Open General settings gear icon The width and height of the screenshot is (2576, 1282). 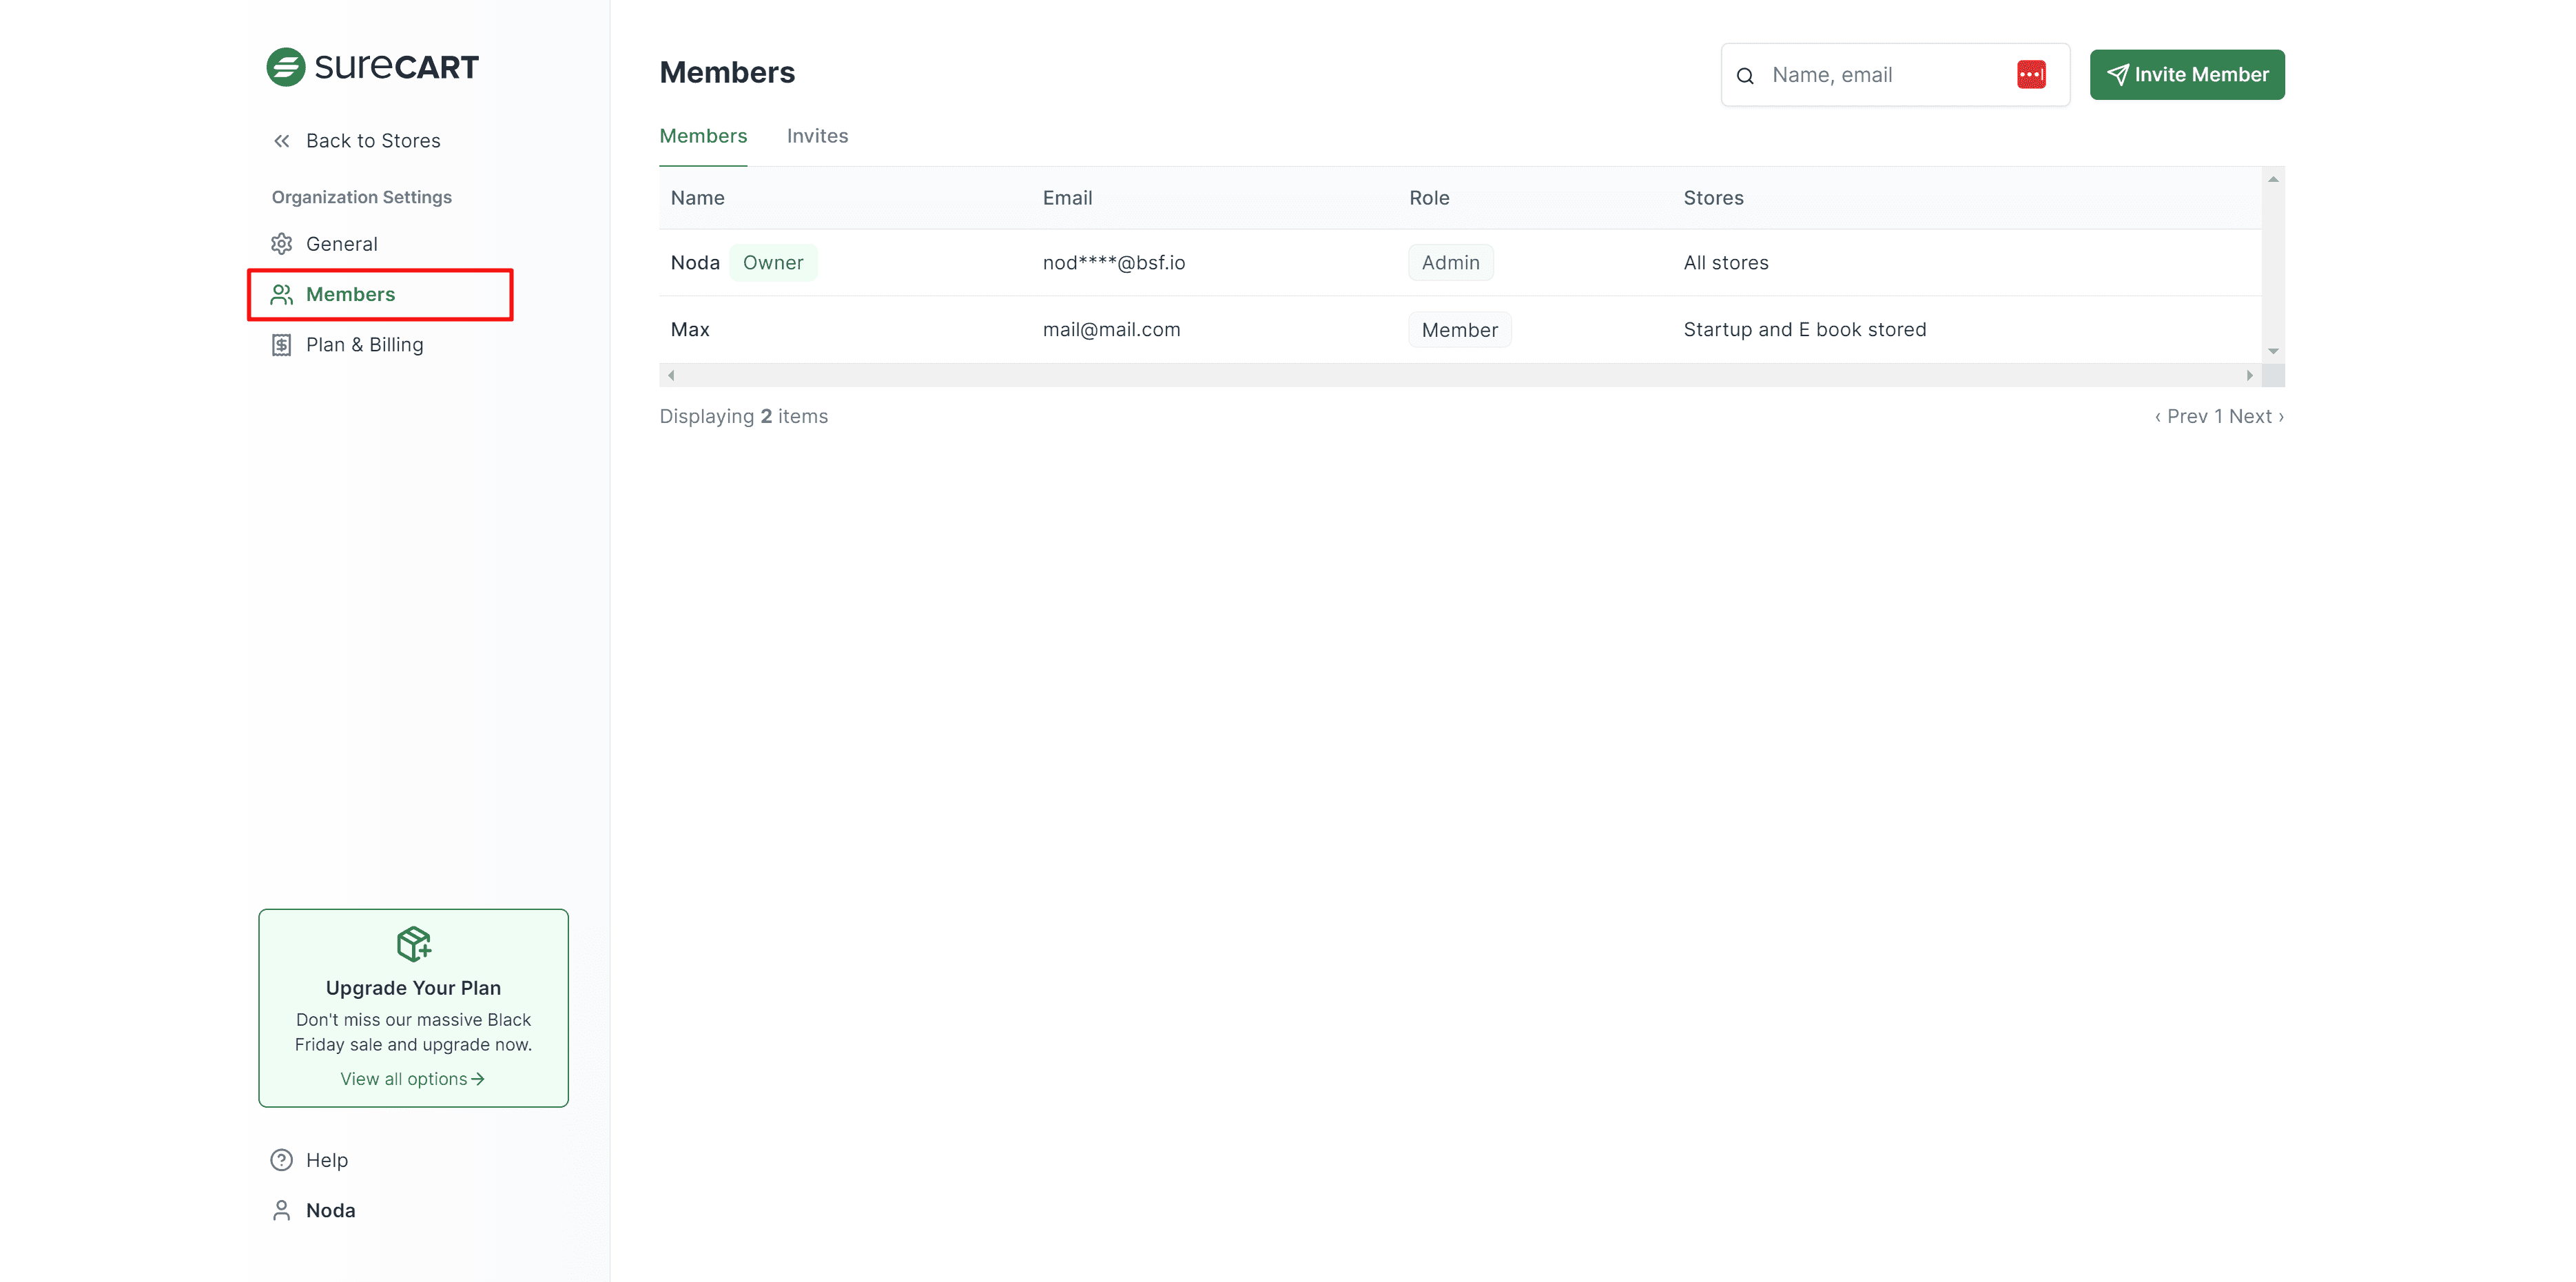282,244
